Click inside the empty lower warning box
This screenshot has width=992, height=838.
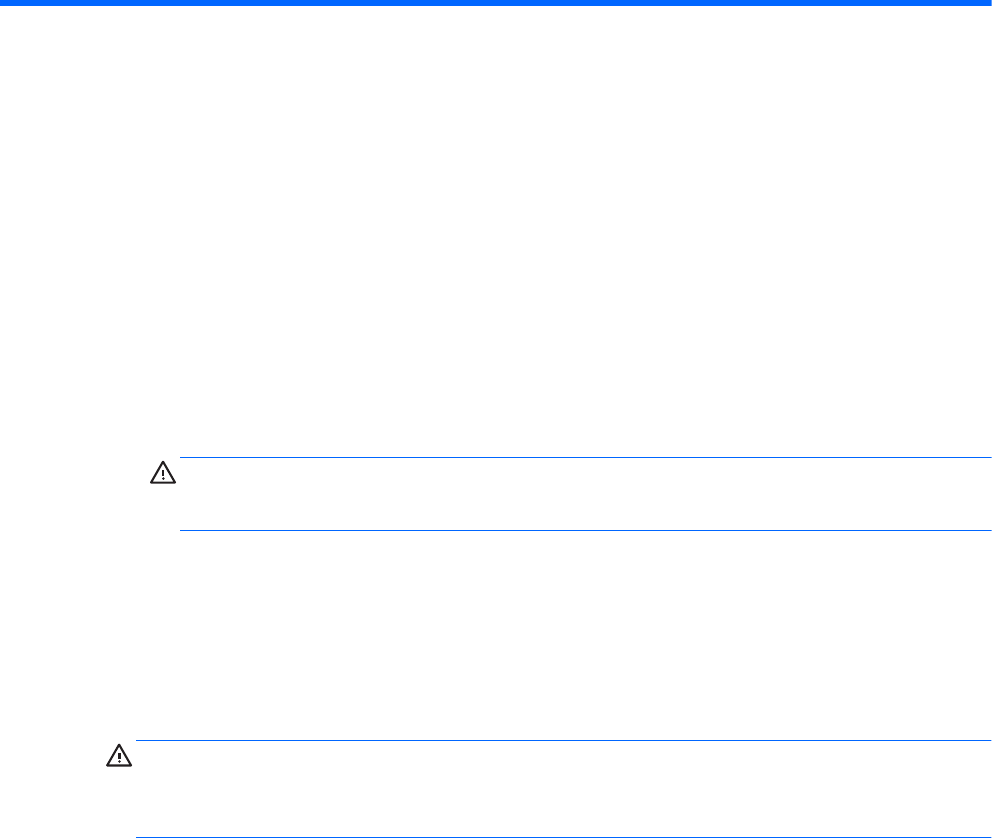[560, 789]
